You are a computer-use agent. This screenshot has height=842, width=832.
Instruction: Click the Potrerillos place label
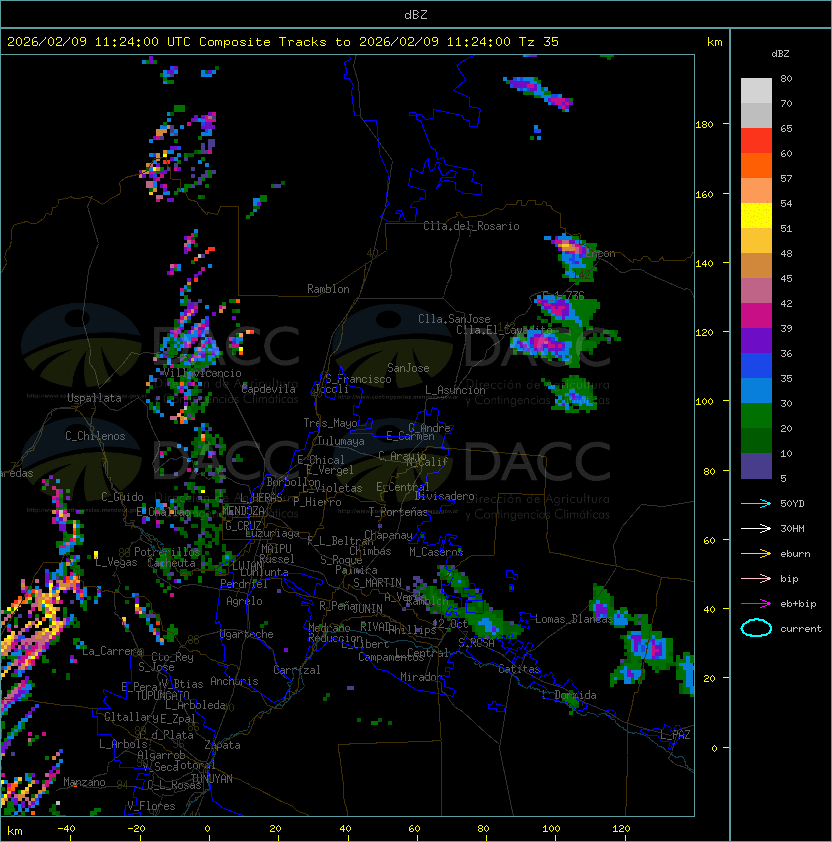(x=167, y=552)
